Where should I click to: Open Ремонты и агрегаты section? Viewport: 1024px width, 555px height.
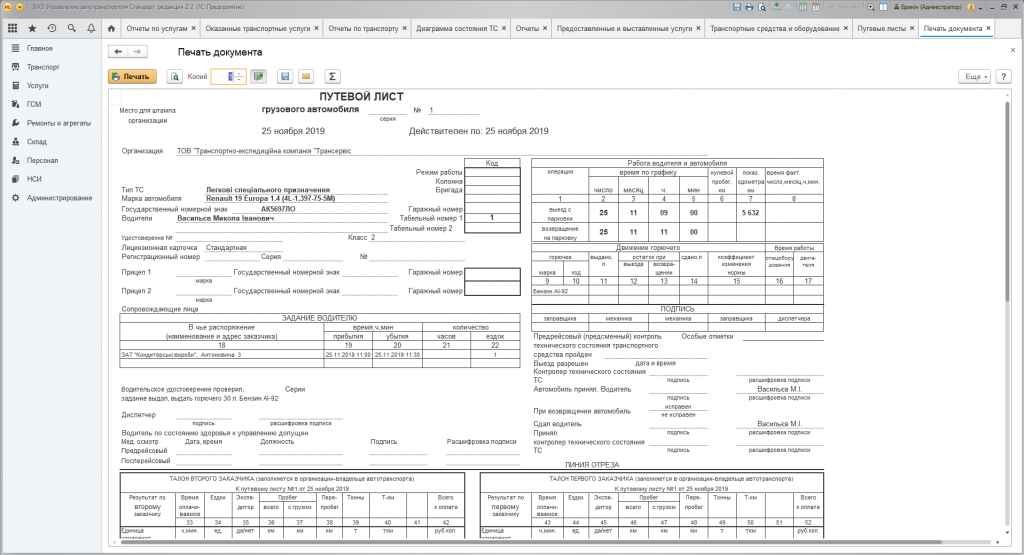click(x=52, y=123)
